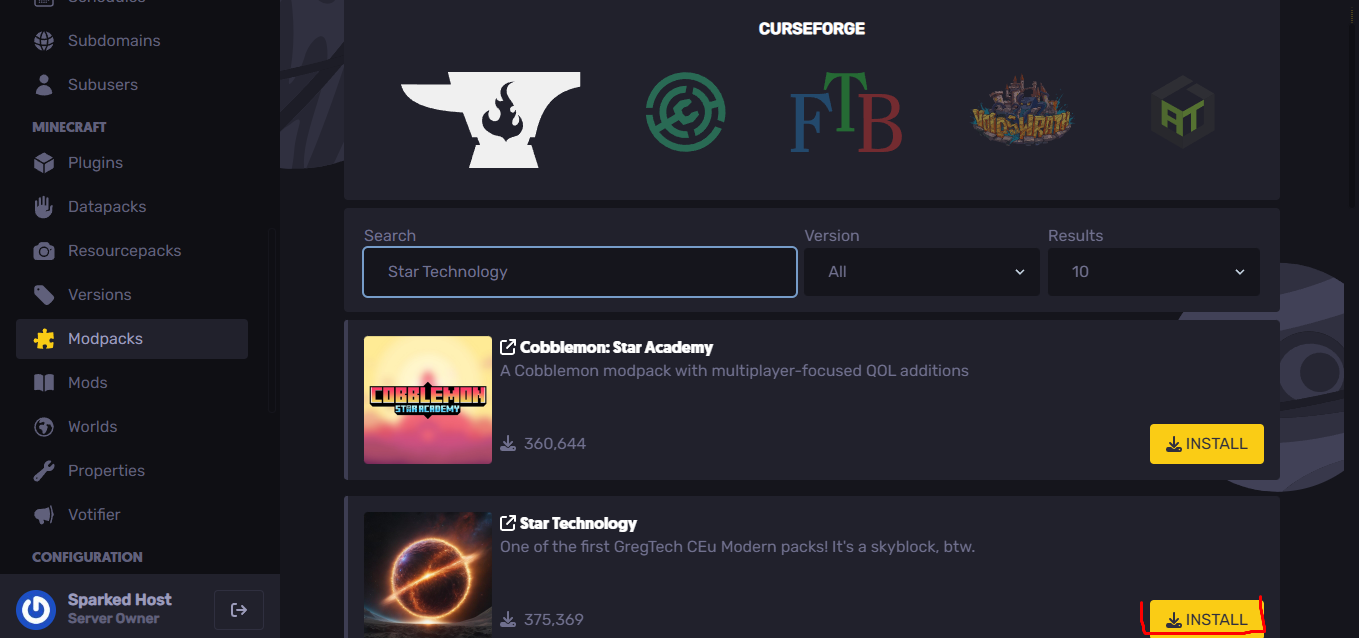Click the logout arrow icon beside Server Owner
The image size is (1359, 638).
pos(239,610)
